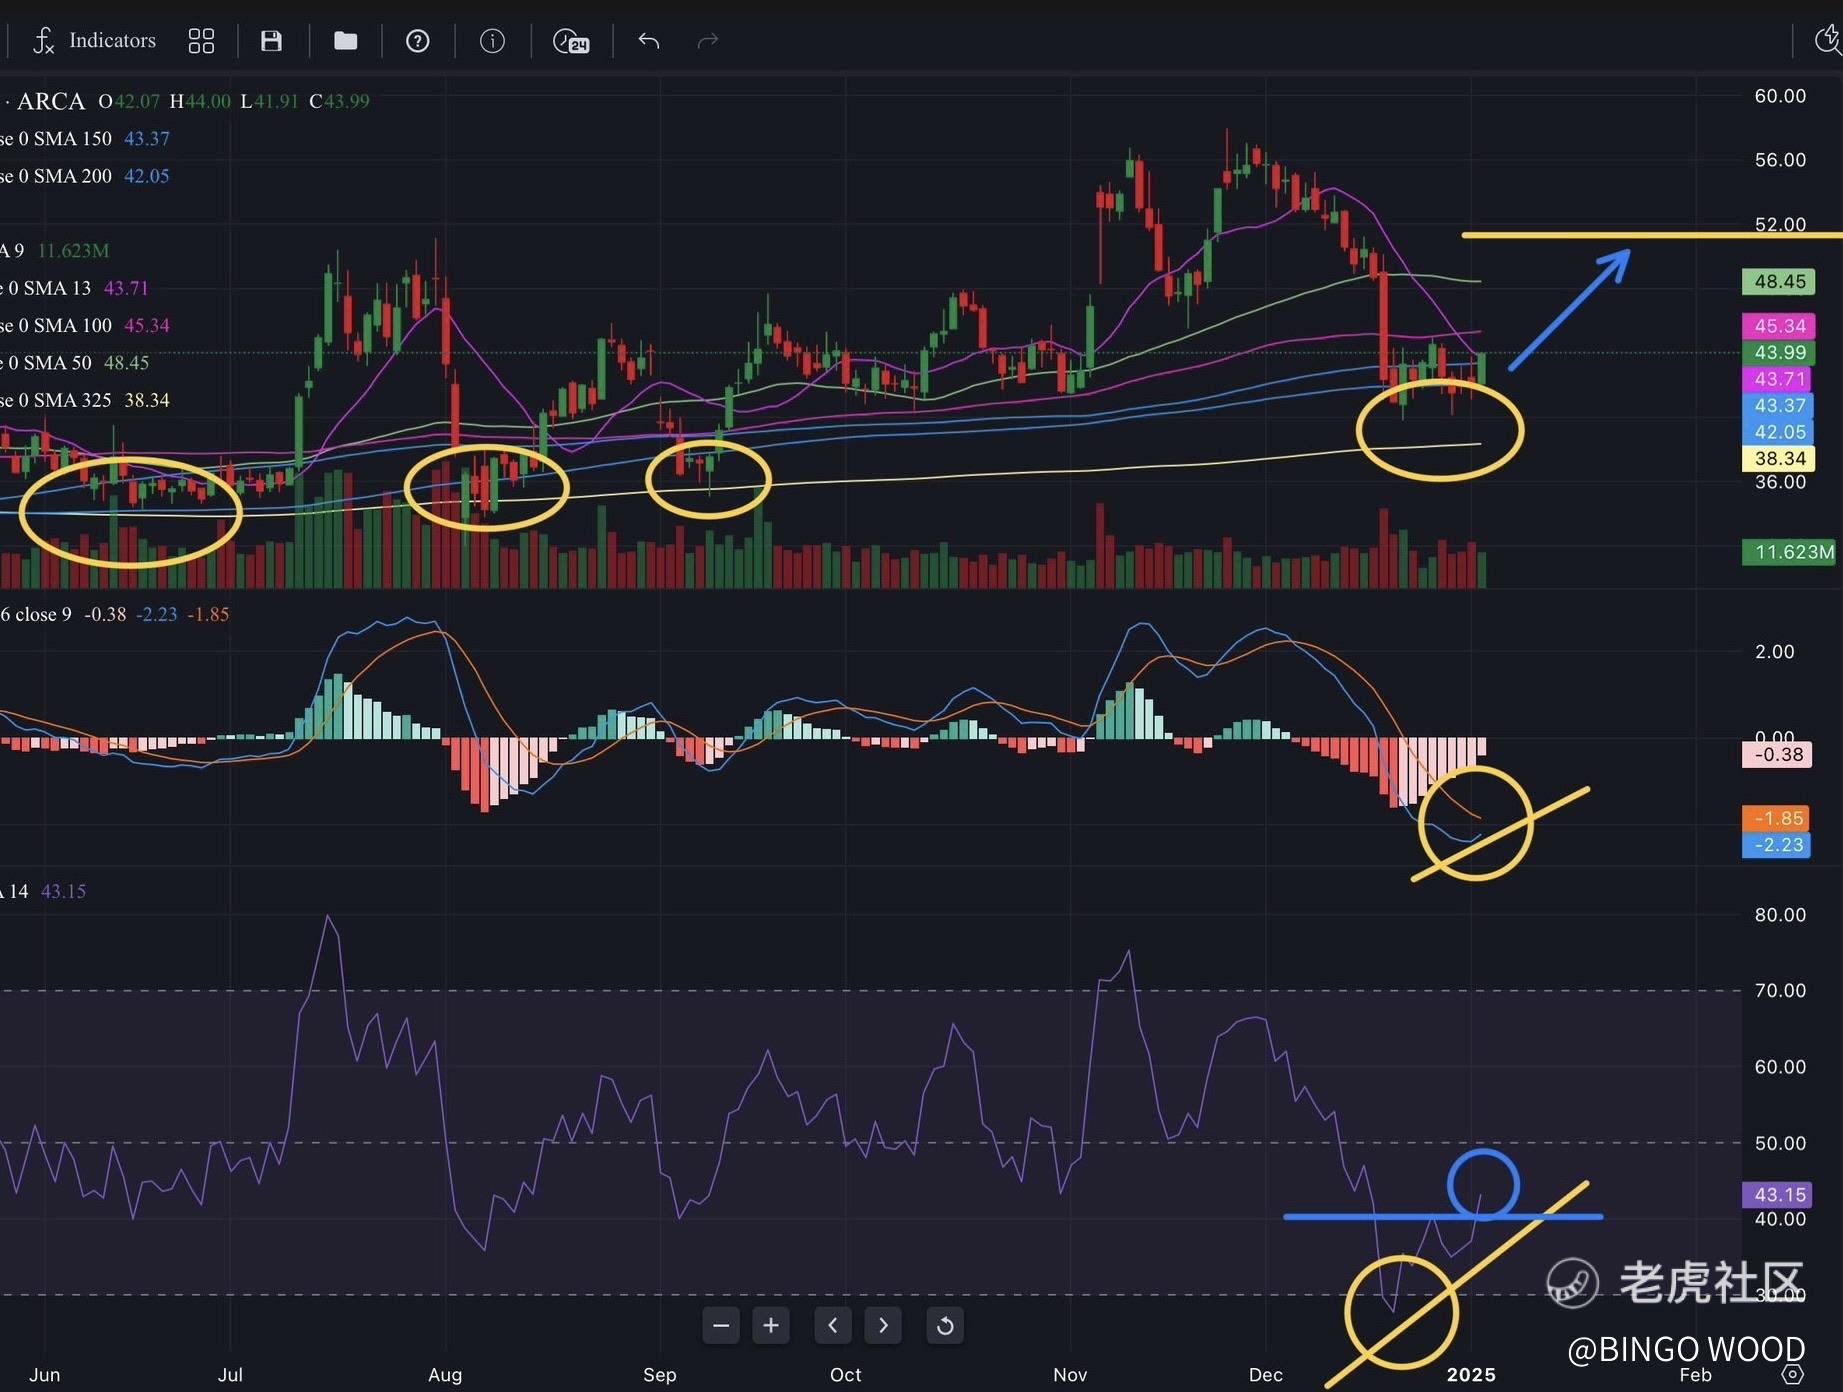Screen dimensions: 1843x1392
Task: Open the load chart layout folder icon
Action: point(345,41)
